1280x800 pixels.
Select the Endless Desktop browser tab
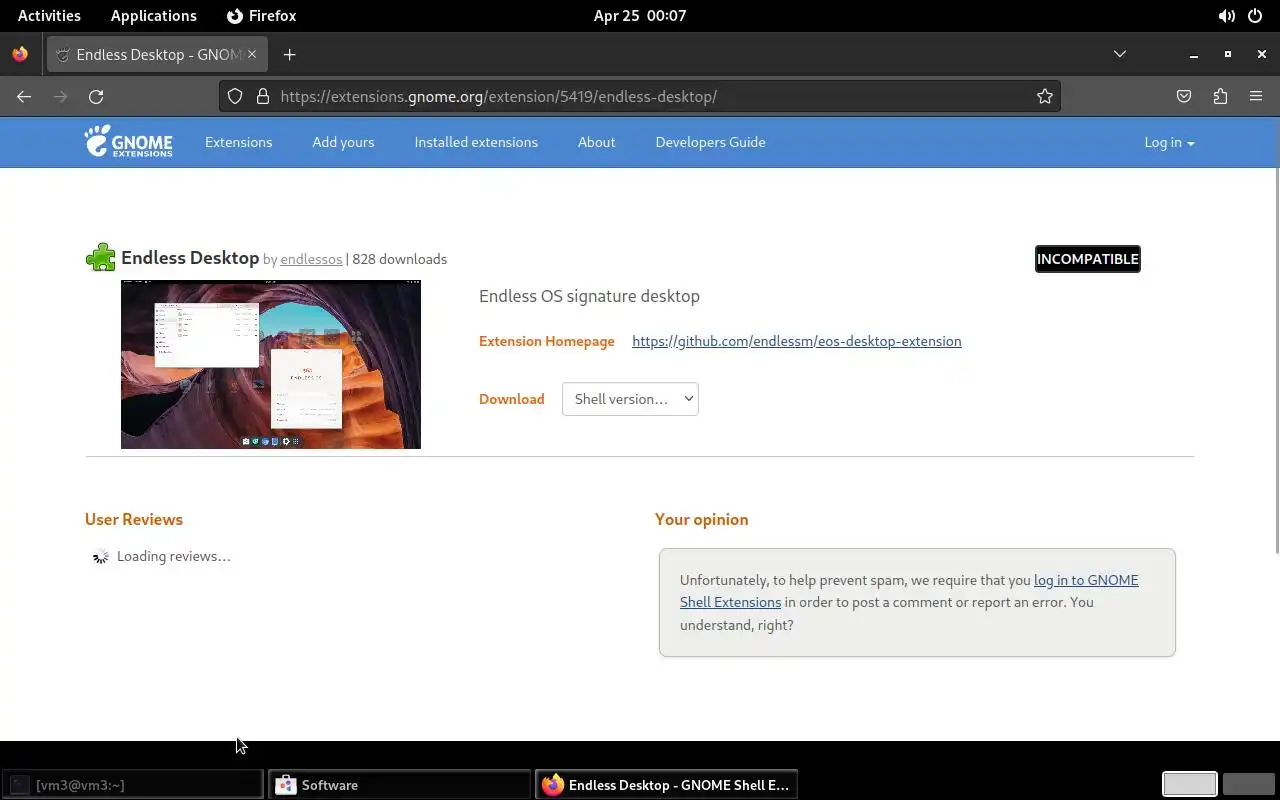(156, 54)
